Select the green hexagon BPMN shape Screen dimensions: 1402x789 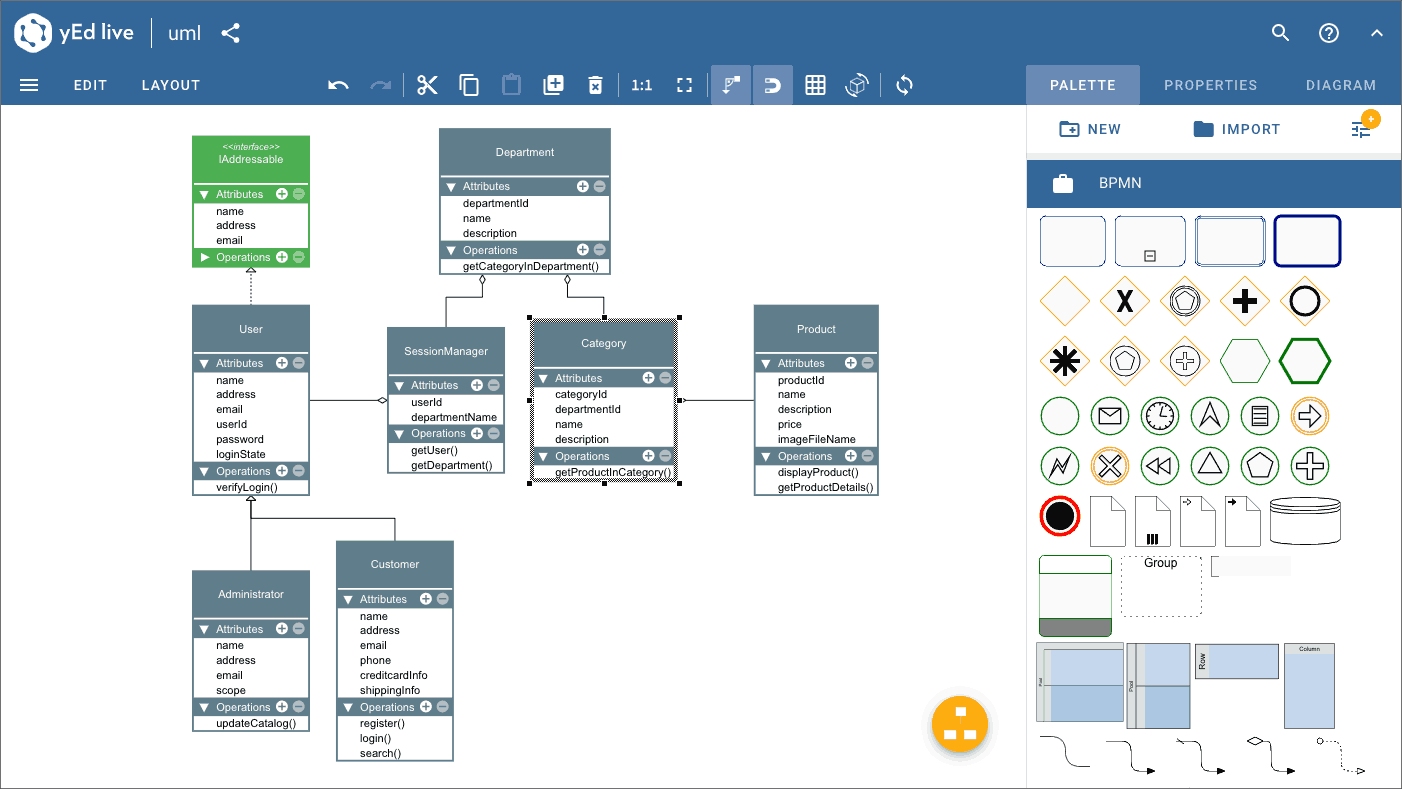pyautogui.click(x=1305, y=360)
